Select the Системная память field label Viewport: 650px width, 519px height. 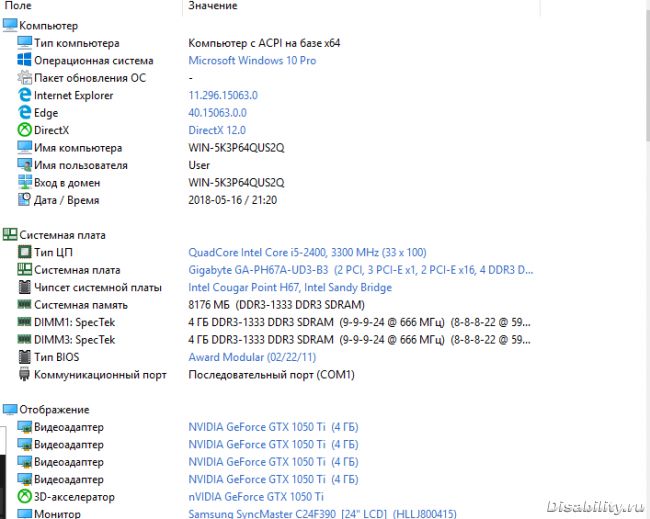coord(81,305)
